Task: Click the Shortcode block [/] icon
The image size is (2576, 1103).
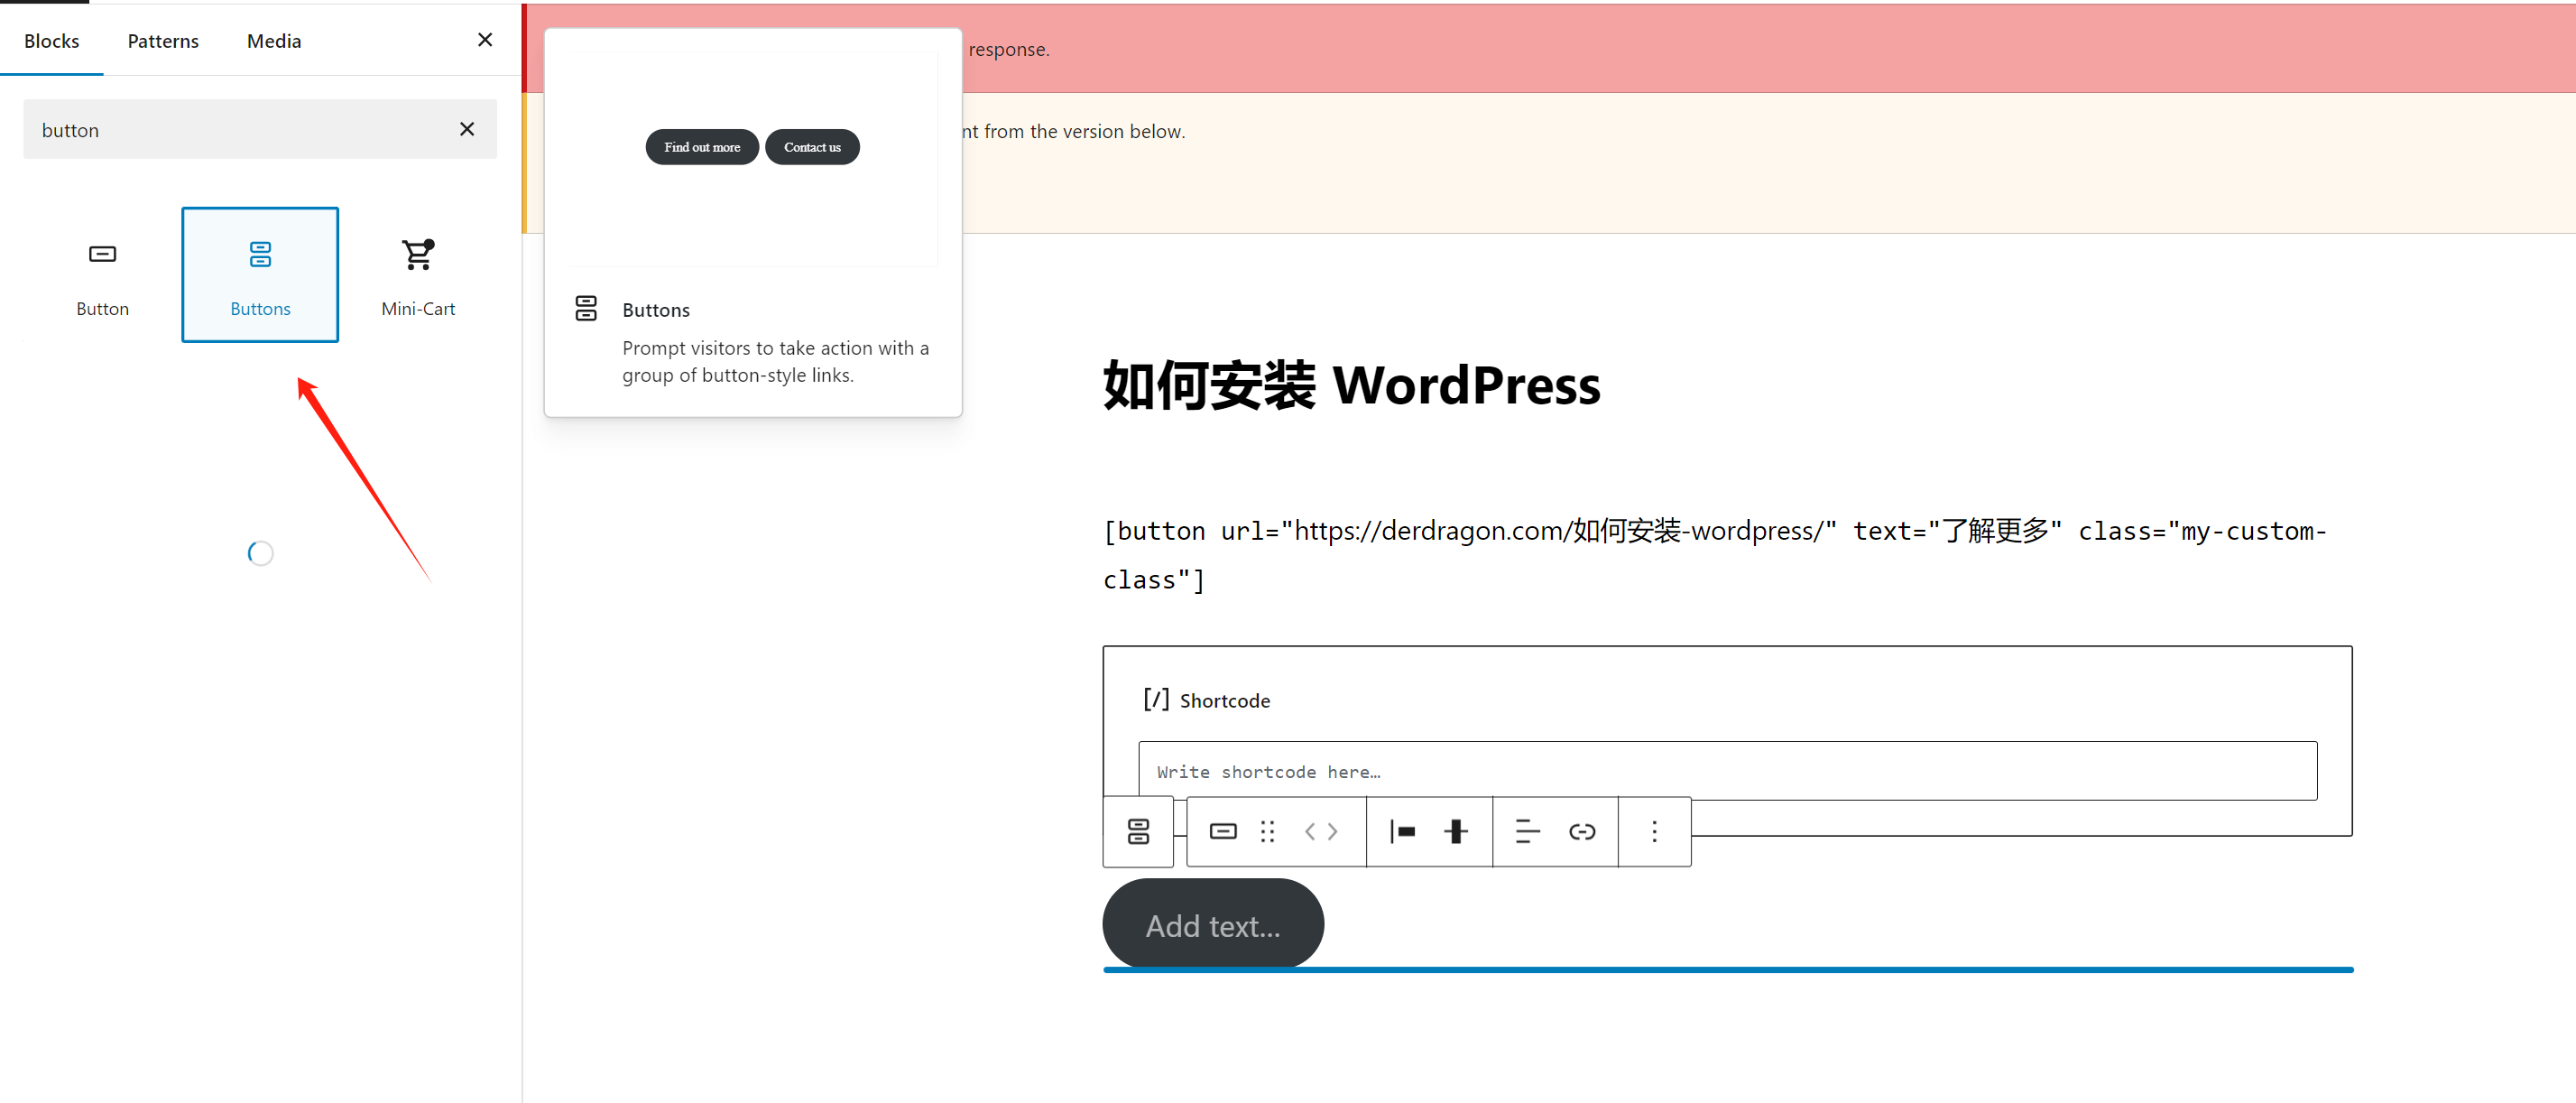Action: click(x=1156, y=700)
